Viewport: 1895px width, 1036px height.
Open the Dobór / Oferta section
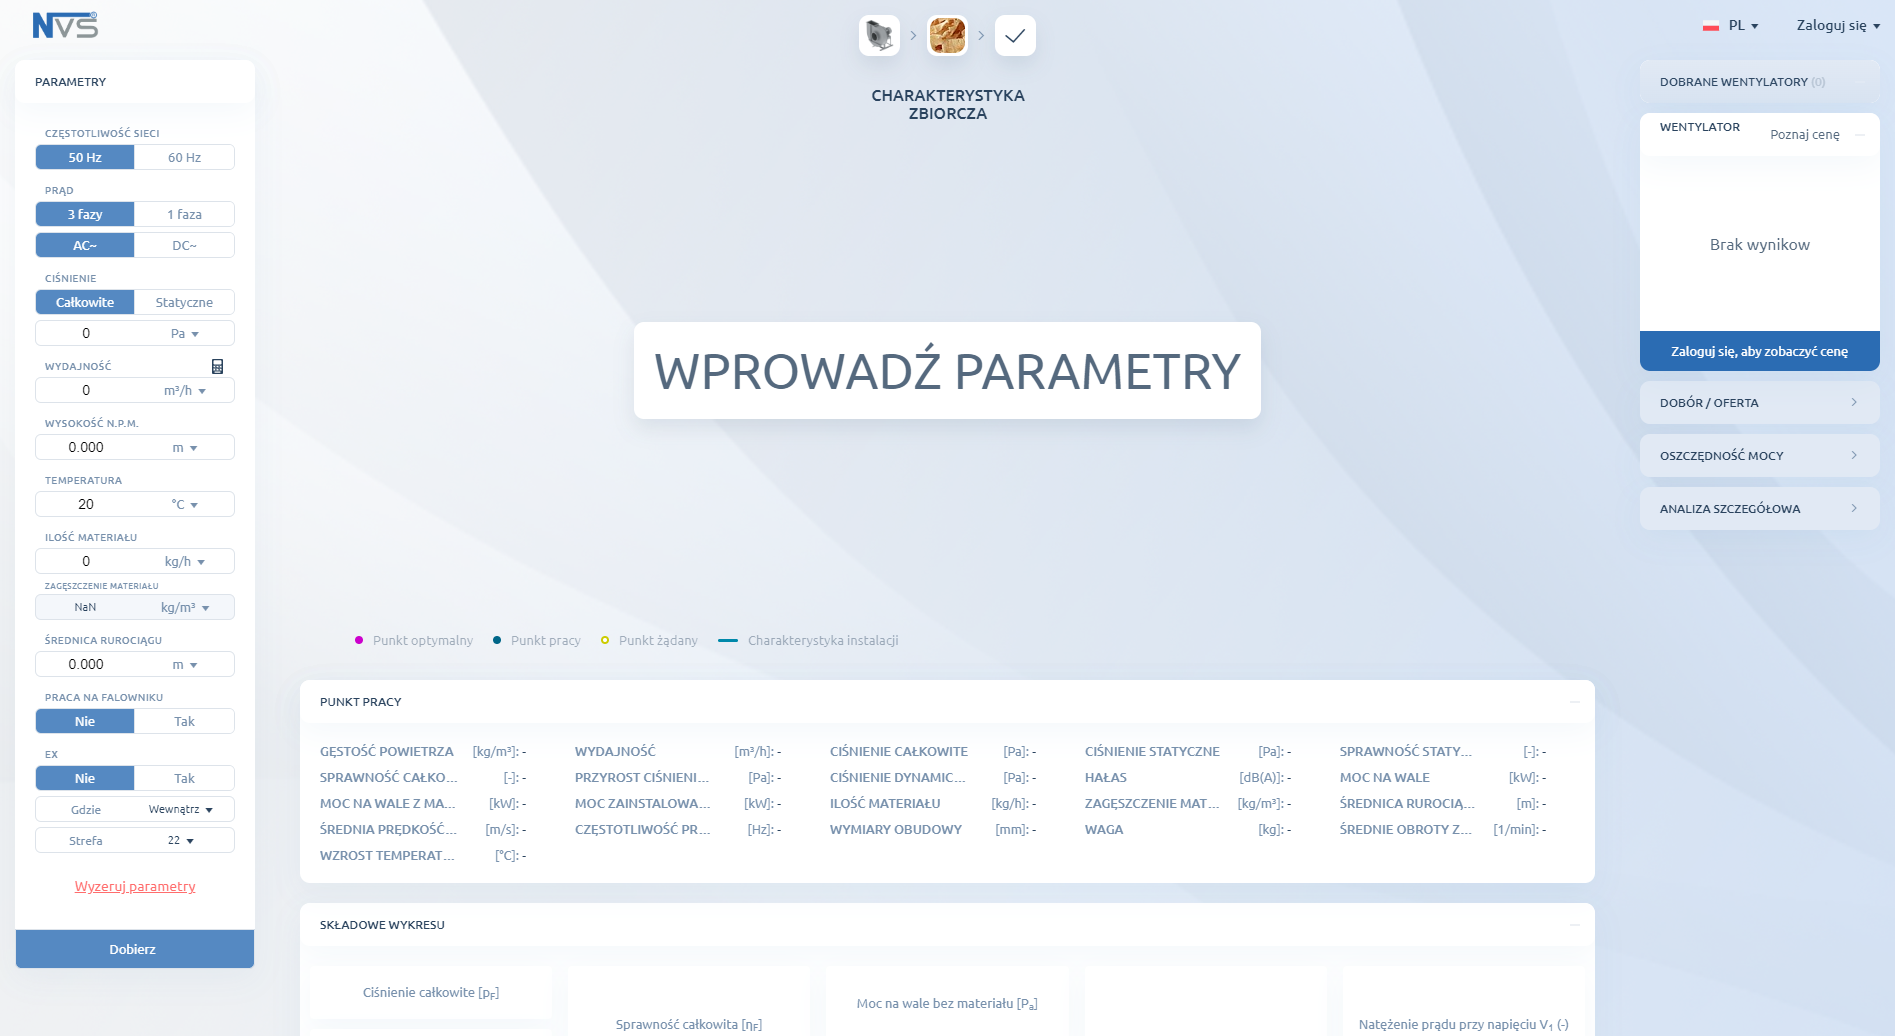pos(1759,402)
